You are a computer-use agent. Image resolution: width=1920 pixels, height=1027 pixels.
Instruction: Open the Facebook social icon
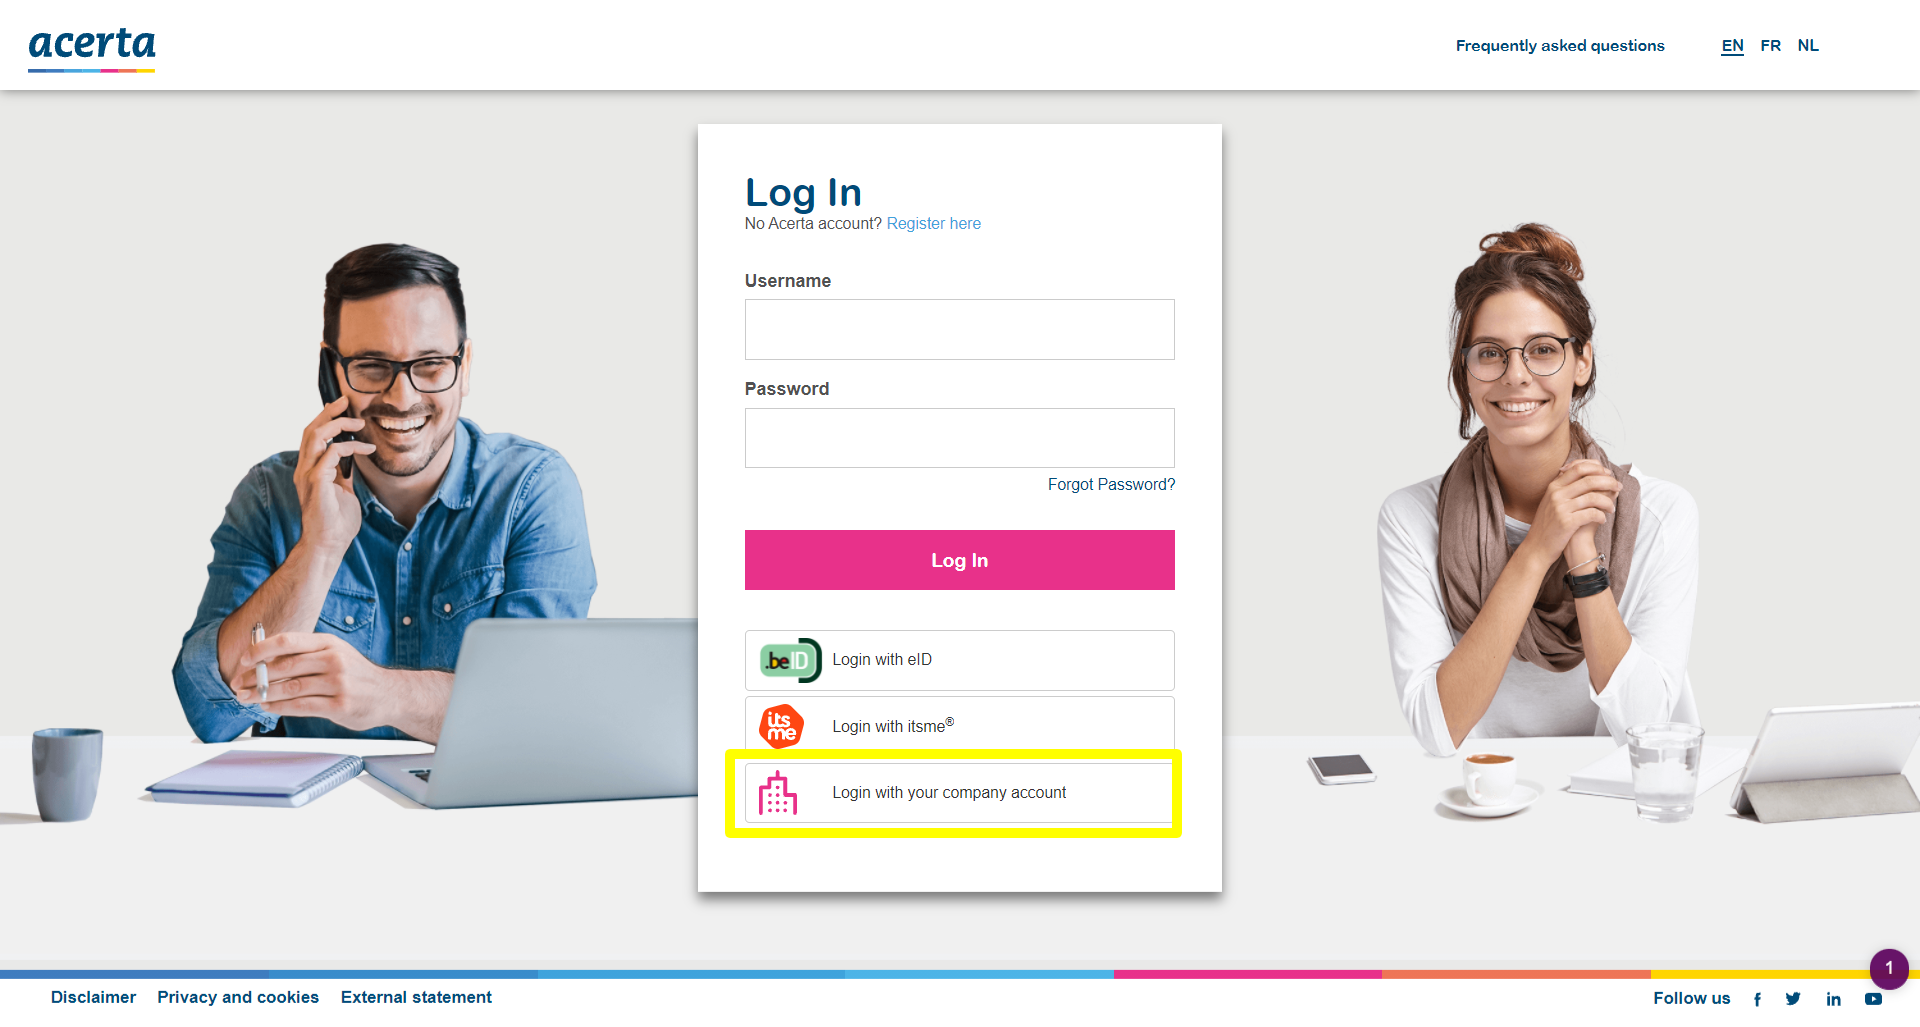click(x=1757, y=999)
